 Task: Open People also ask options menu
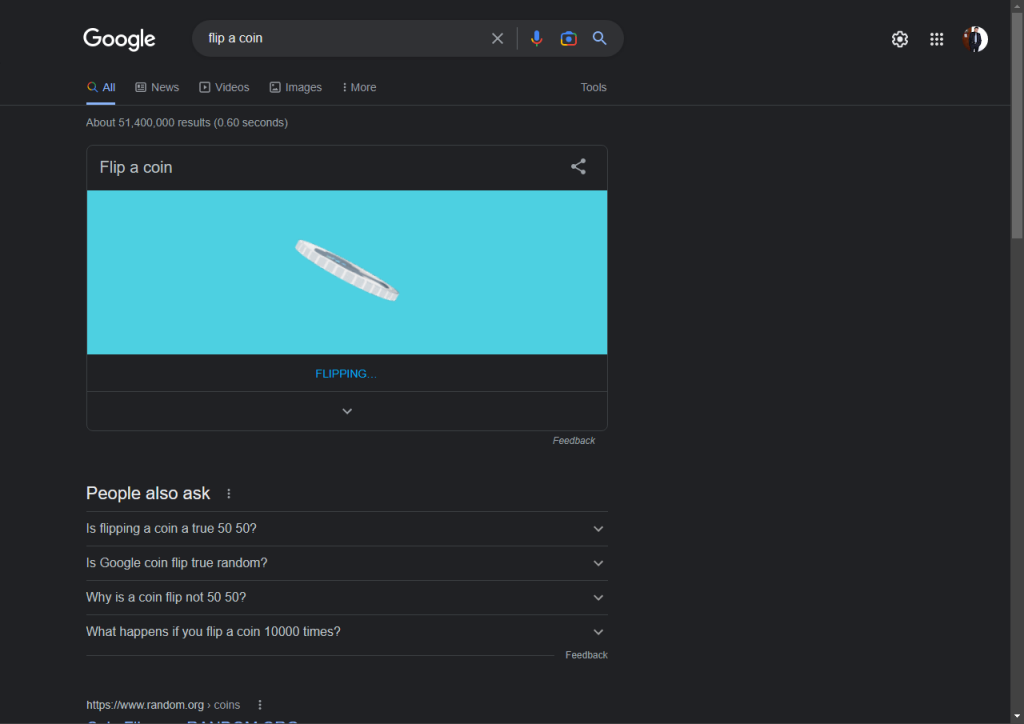pyautogui.click(x=229, y=494)
